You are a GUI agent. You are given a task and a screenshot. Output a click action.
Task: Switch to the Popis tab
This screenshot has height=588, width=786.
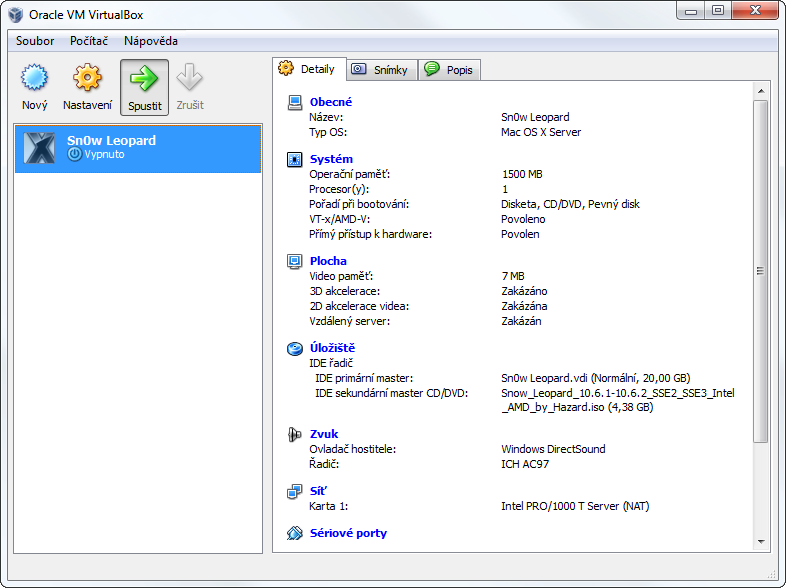pyautogui.click(x=449, y=70)
